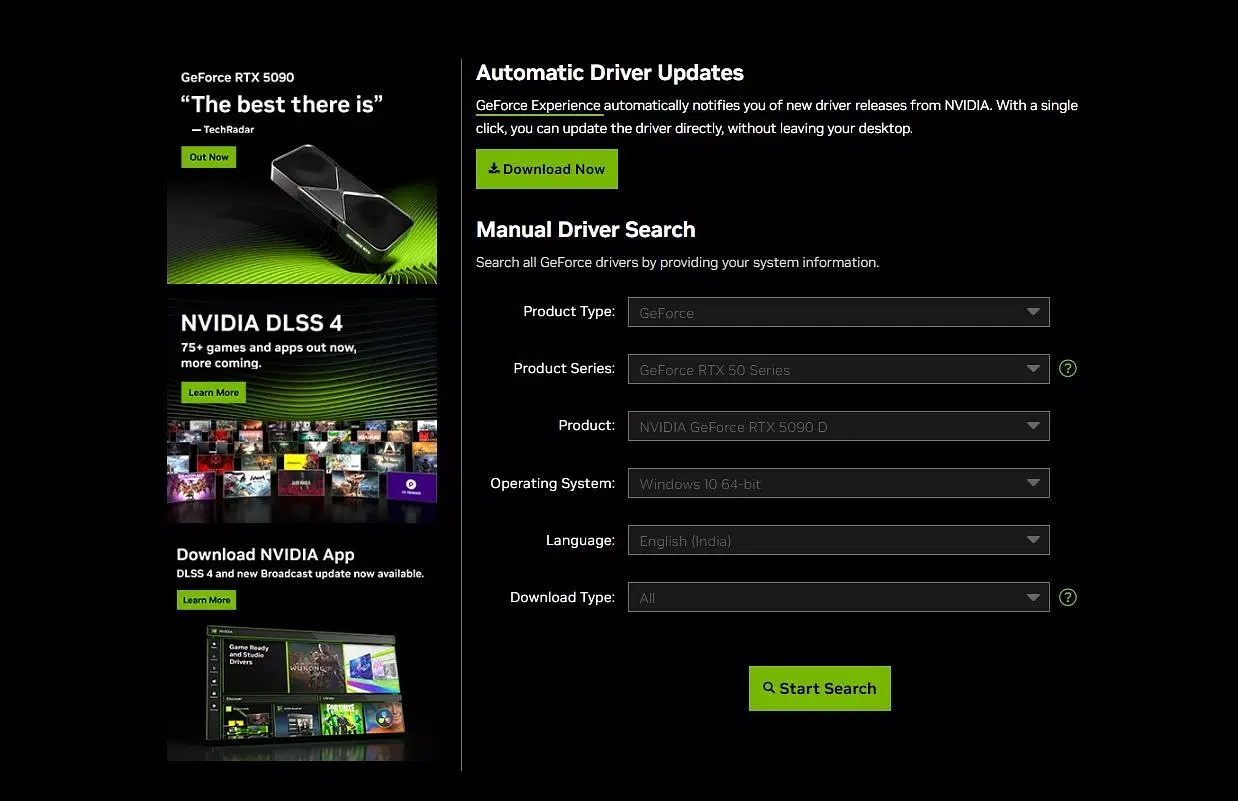Image resolution: width=1238 pixels, height=801 pixels.
Task: Click Learn More under Download NVIDIA App
Action: click(x=207, y=600)
